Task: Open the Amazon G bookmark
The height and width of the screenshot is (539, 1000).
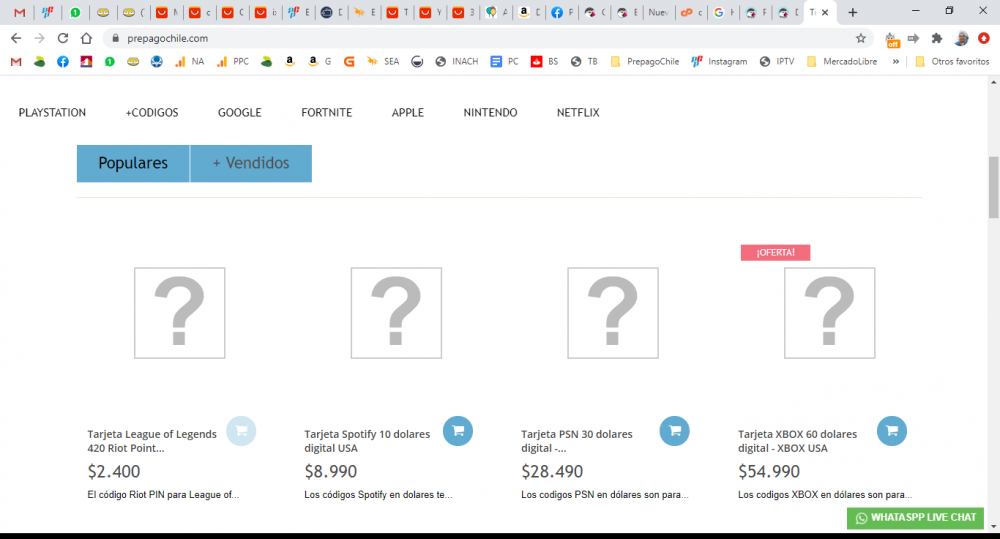Action: coord(320,62)
